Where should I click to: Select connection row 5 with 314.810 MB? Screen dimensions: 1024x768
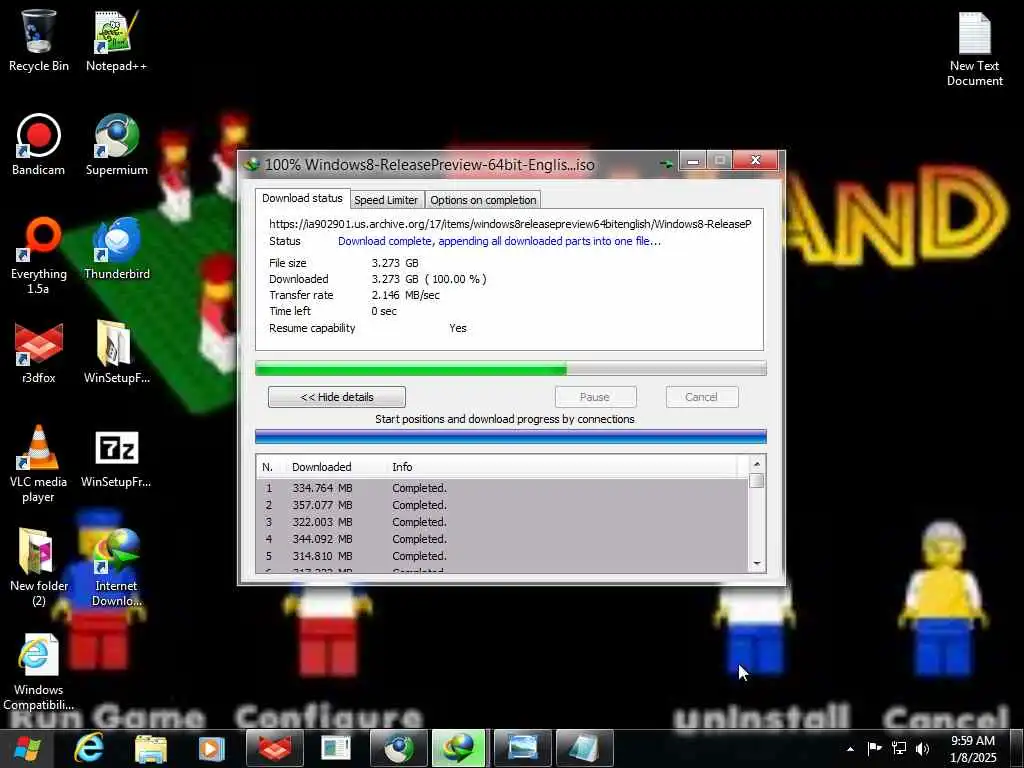pos(502,556)
